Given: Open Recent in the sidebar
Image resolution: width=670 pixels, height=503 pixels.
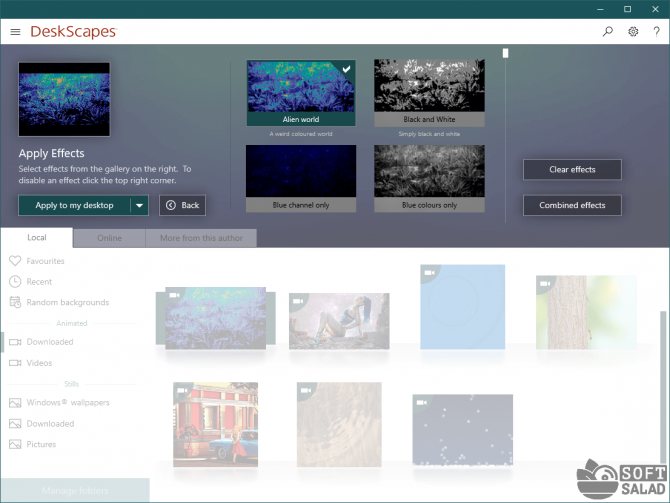Looking at the screenshot, I should 39,282.
